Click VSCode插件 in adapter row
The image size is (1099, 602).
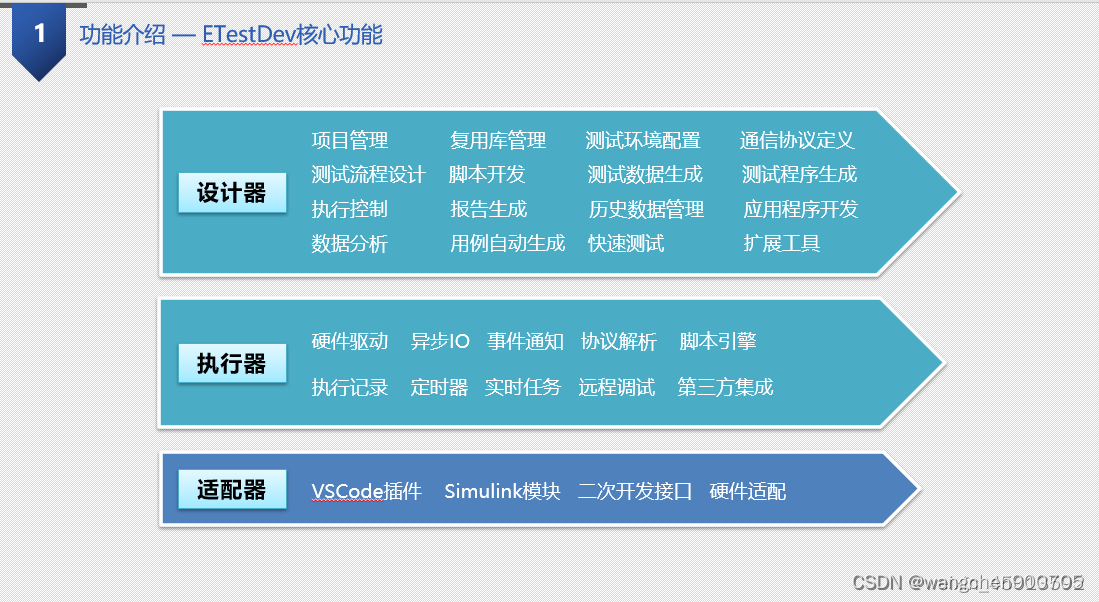(x=367, y=491)
